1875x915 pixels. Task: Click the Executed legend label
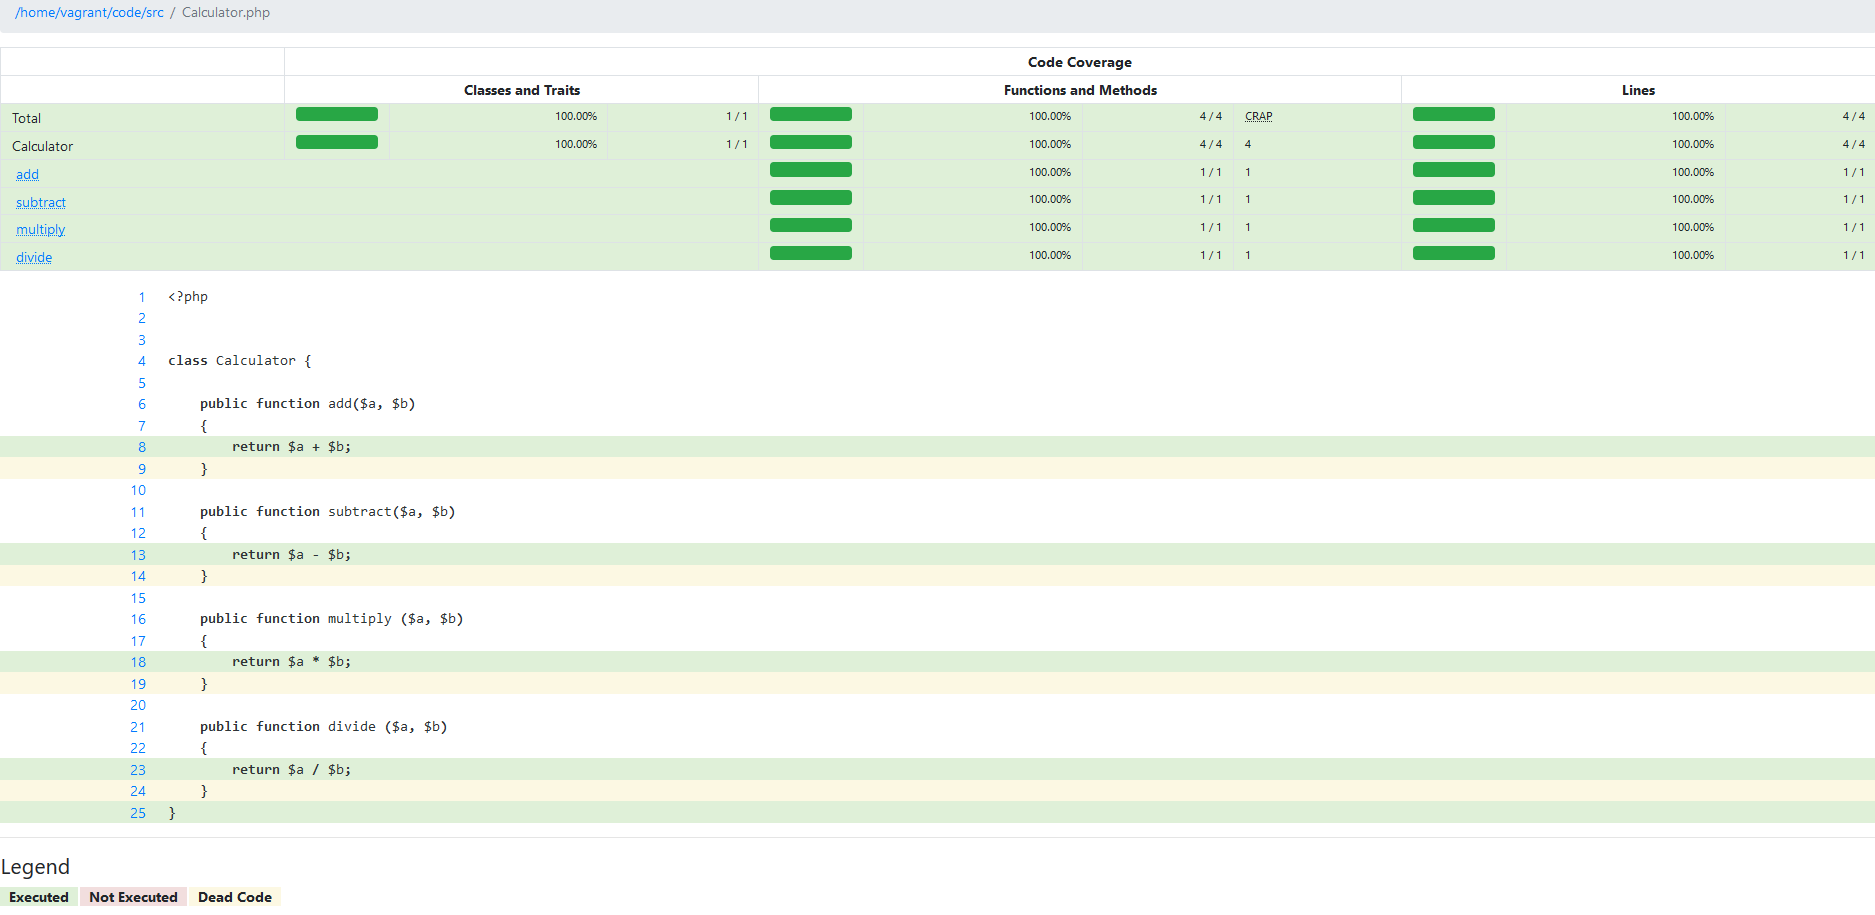pyautogui.click(x=39, y=897)
